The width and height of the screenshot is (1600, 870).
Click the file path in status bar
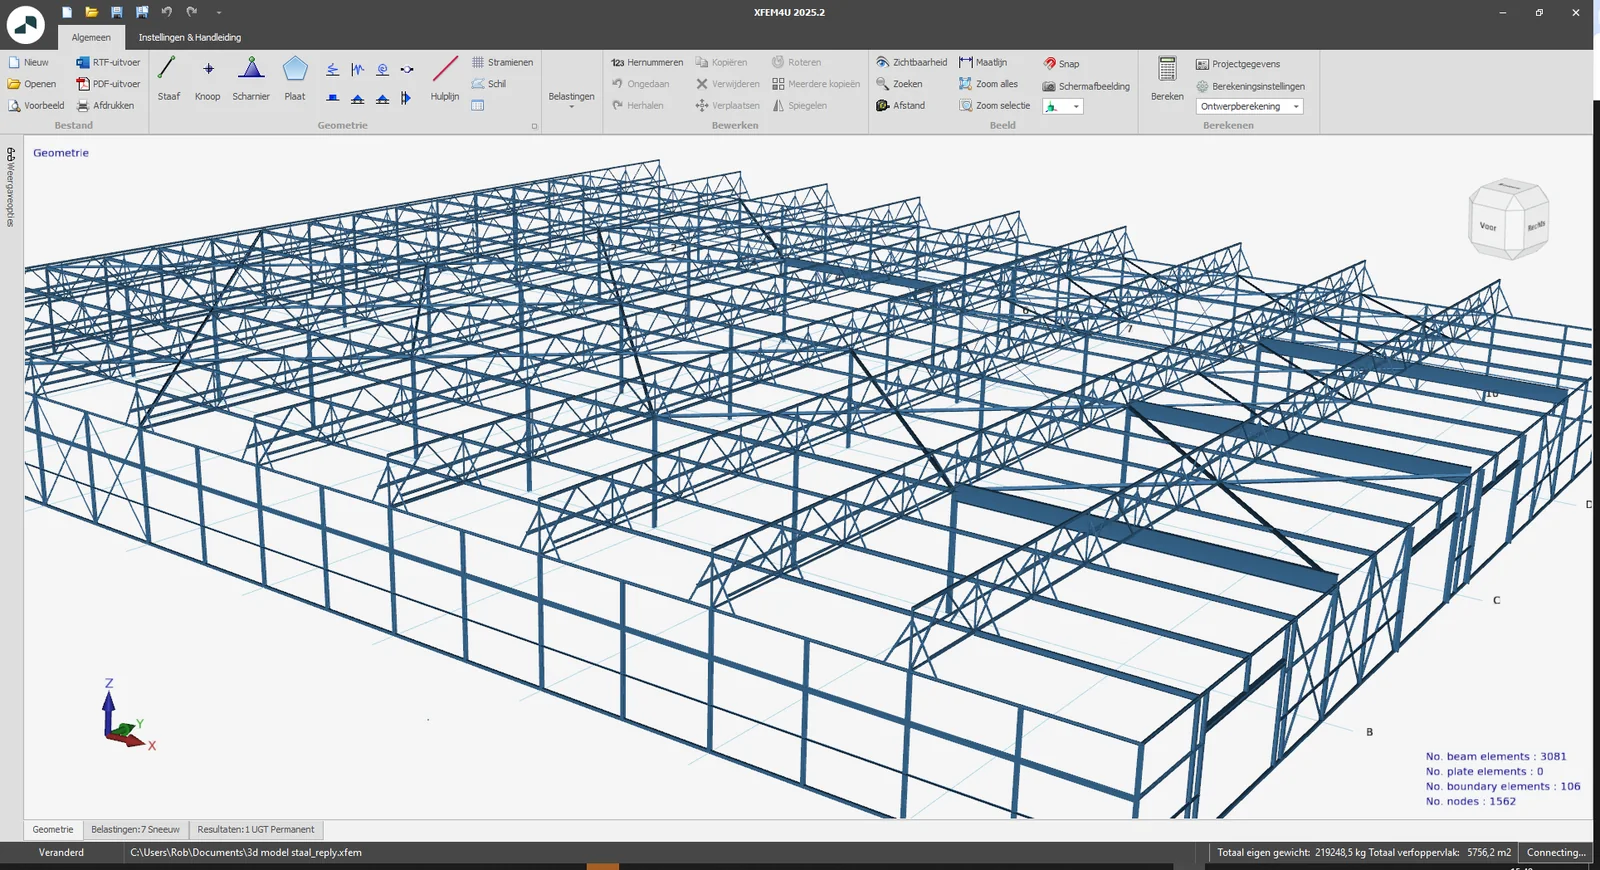tap(246, 853)
